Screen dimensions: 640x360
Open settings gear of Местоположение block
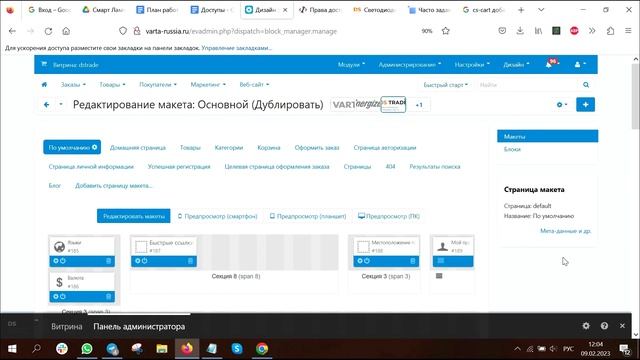coord(360,261)
